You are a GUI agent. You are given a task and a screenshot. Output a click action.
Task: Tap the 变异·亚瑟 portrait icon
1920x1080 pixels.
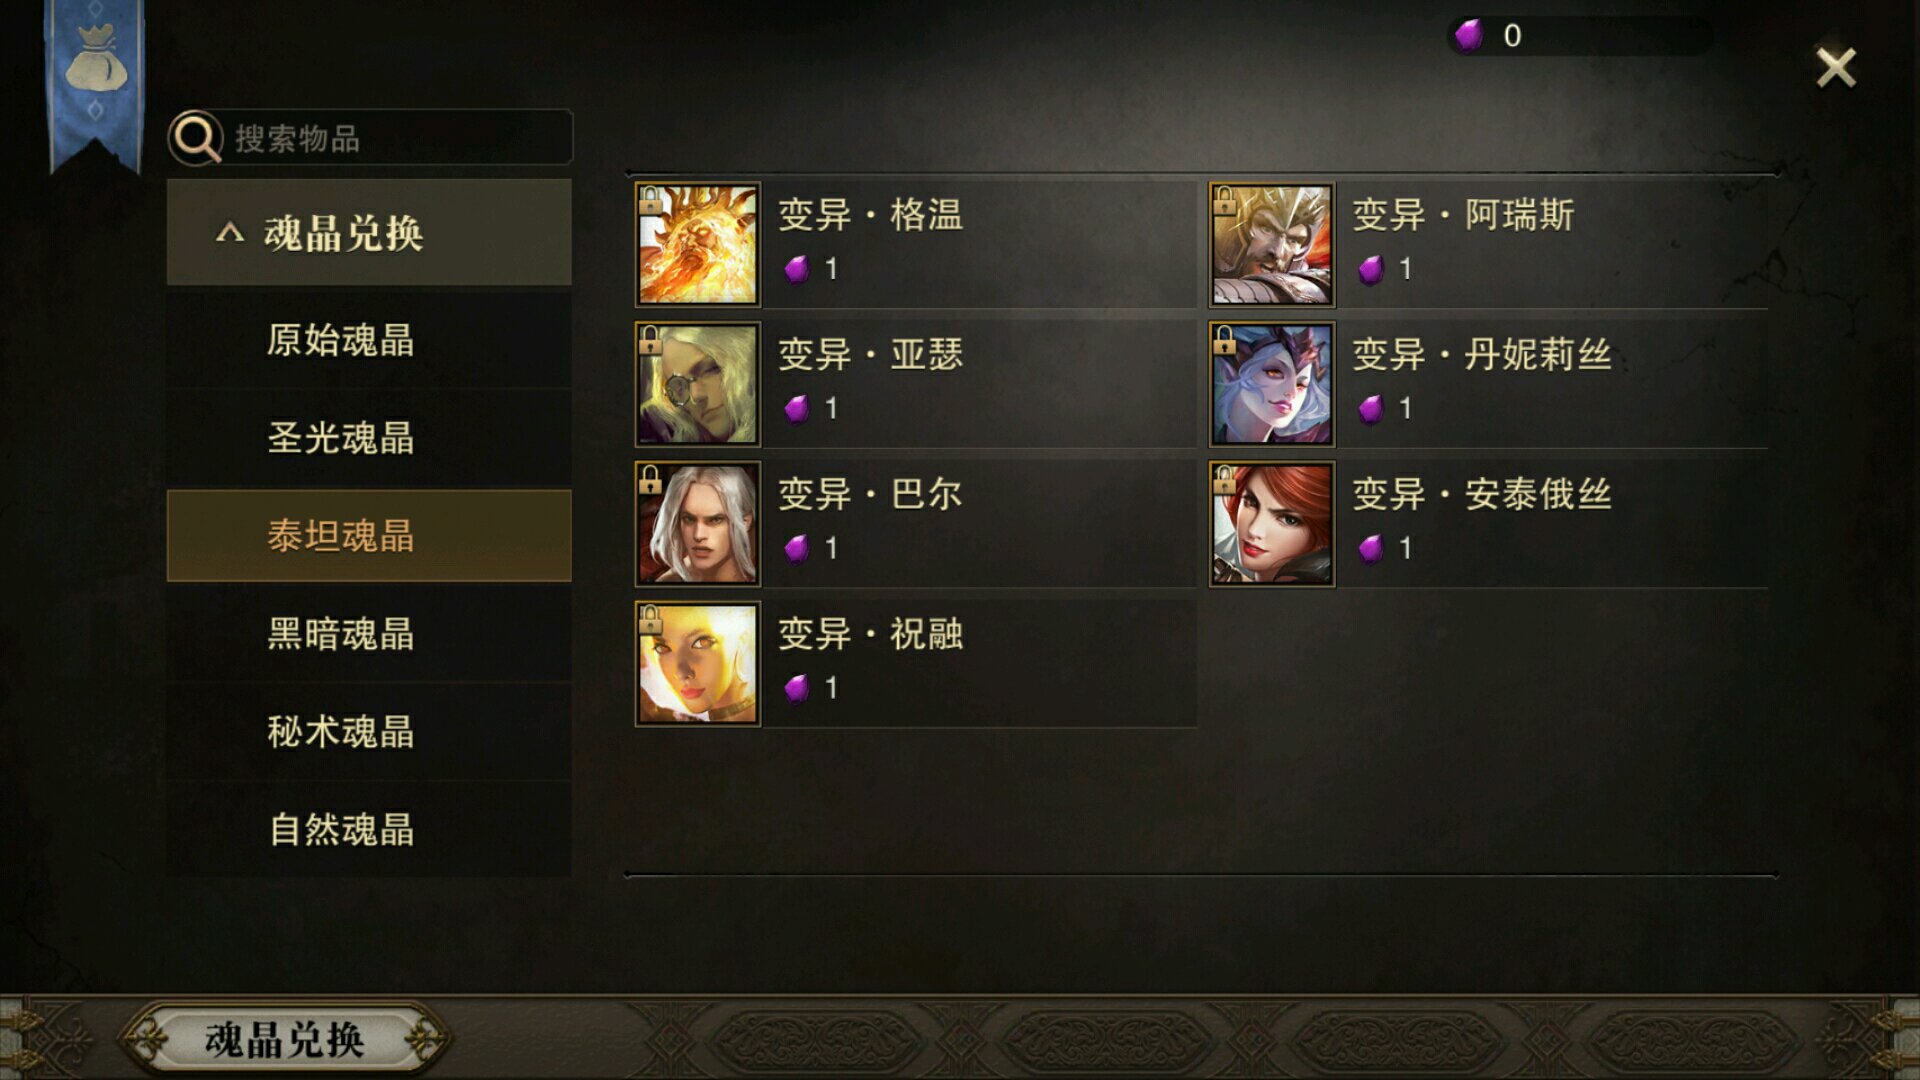(698, 384)
